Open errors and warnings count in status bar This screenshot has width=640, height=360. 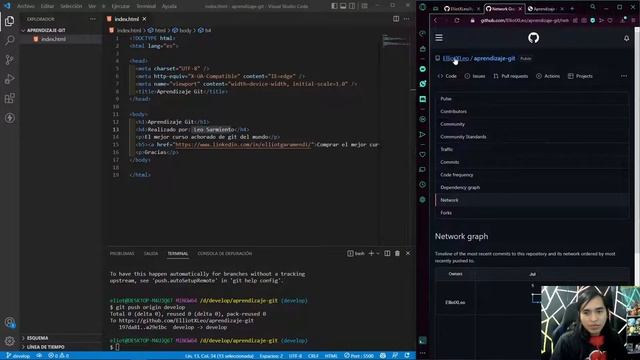coord(59,356)
